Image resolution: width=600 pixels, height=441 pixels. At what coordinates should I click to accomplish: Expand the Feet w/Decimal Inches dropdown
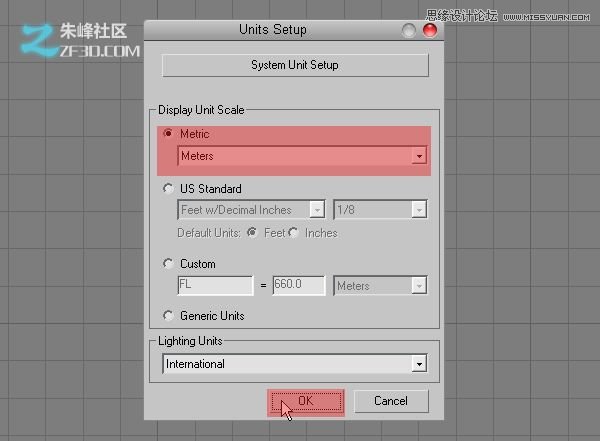pos(317,210)
